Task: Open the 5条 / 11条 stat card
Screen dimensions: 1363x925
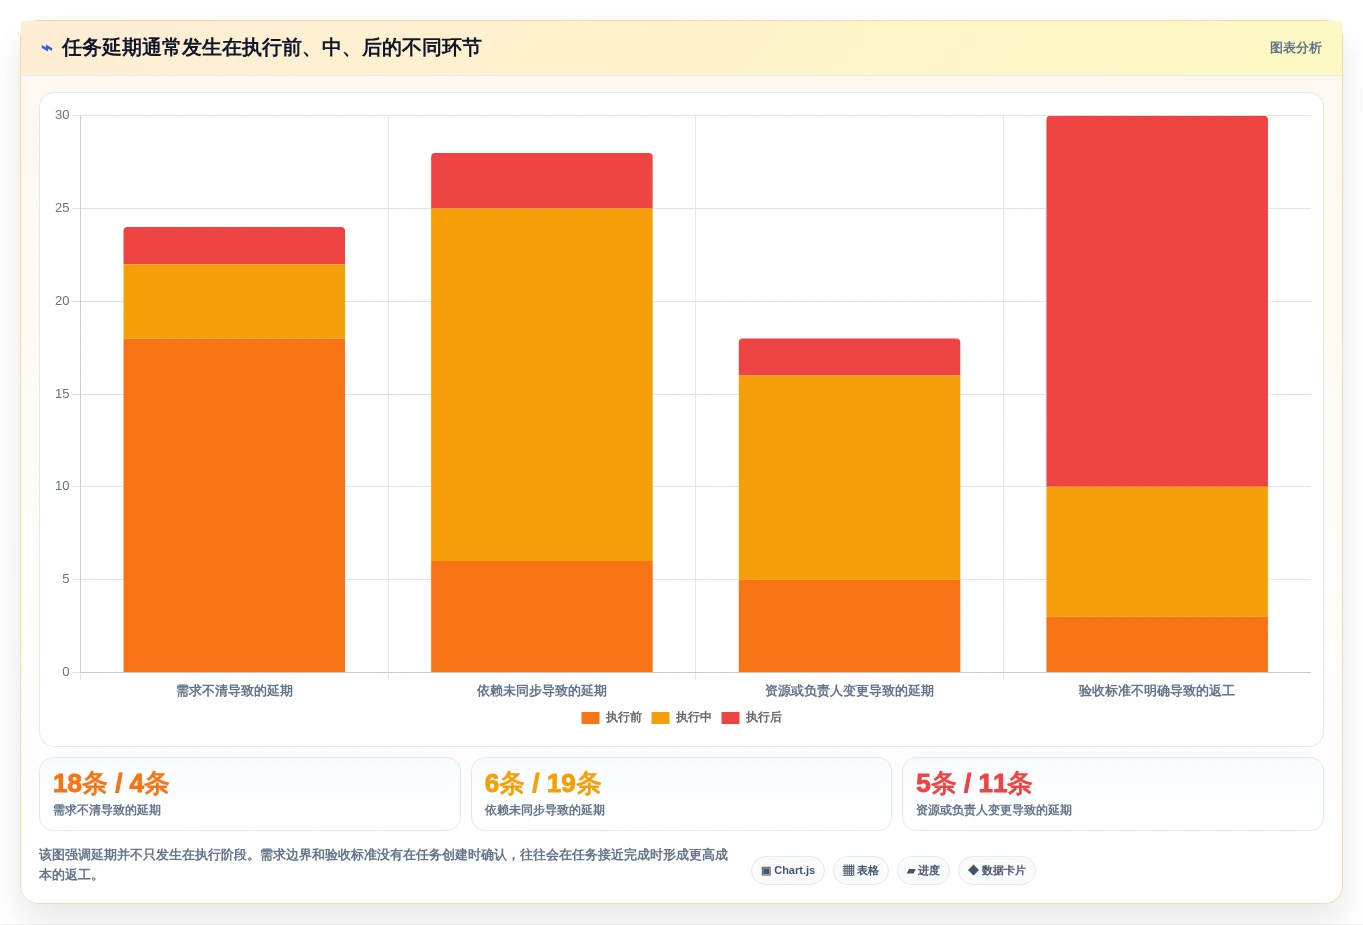Action: tap(1113, 794)
